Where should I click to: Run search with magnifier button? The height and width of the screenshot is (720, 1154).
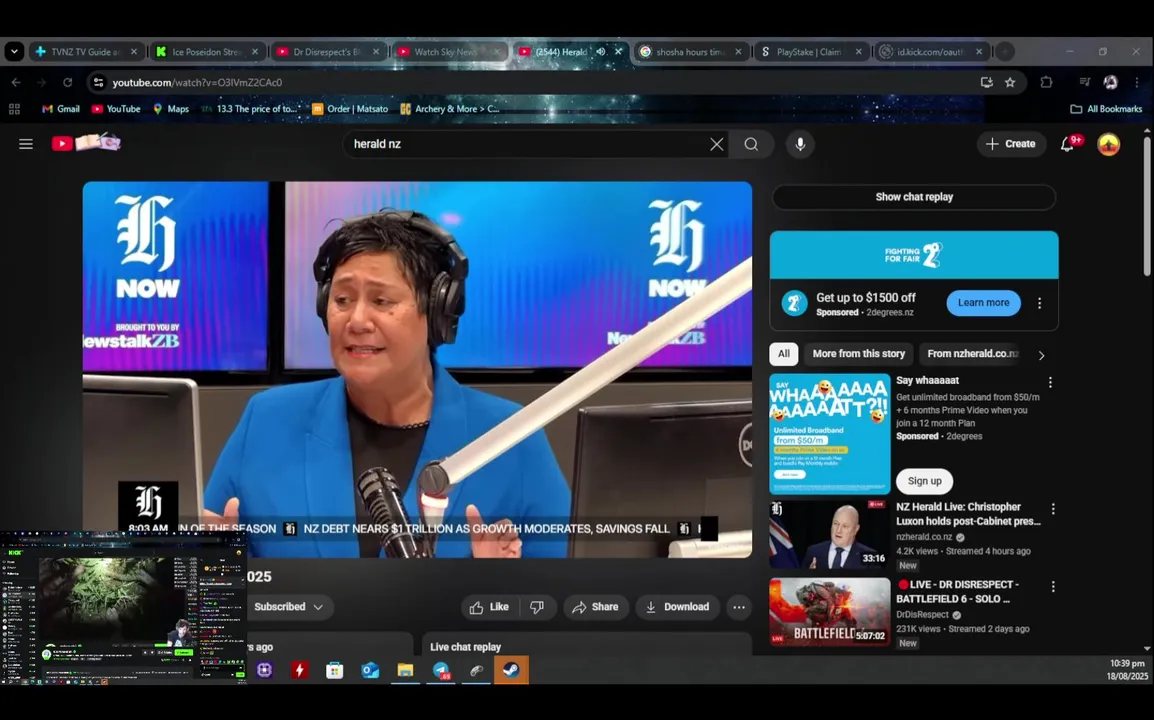751,144
